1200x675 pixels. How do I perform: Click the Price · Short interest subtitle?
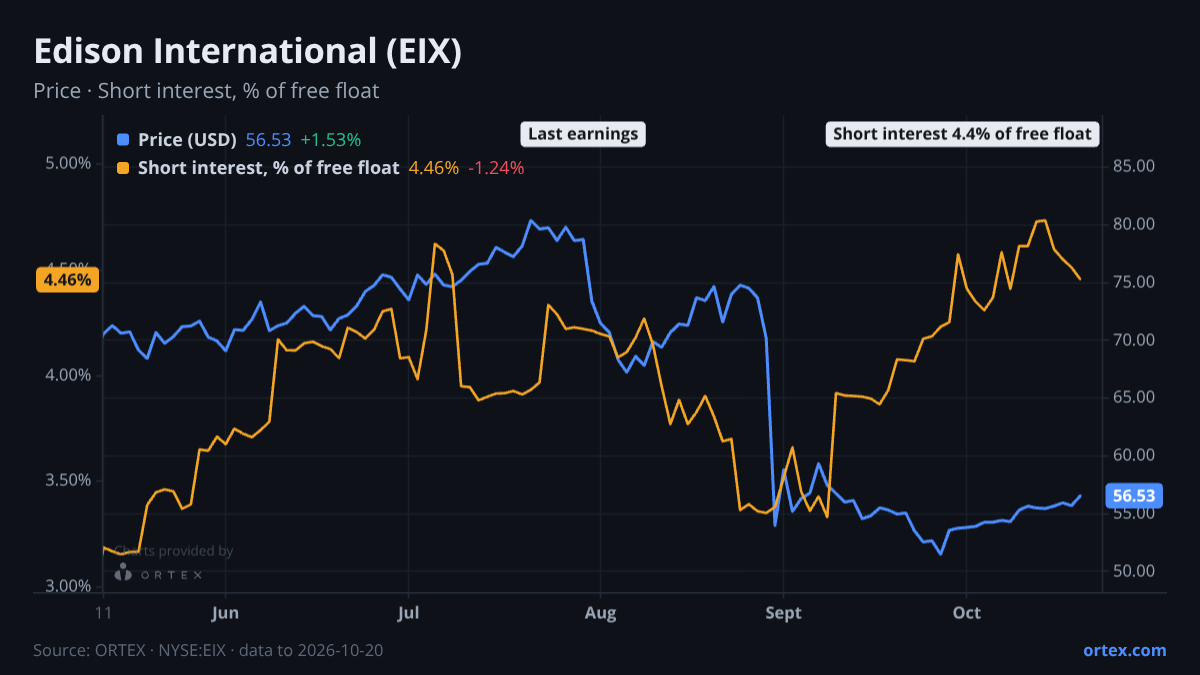(x=206, y=91)
